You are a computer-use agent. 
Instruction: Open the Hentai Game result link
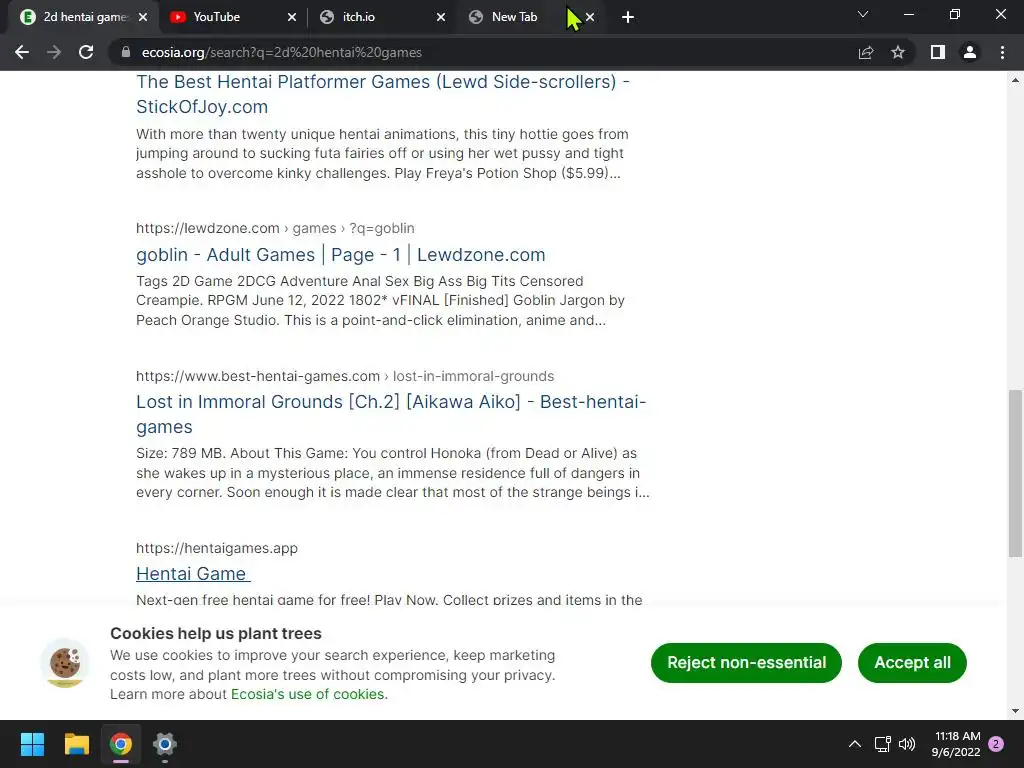click(193, 573)
